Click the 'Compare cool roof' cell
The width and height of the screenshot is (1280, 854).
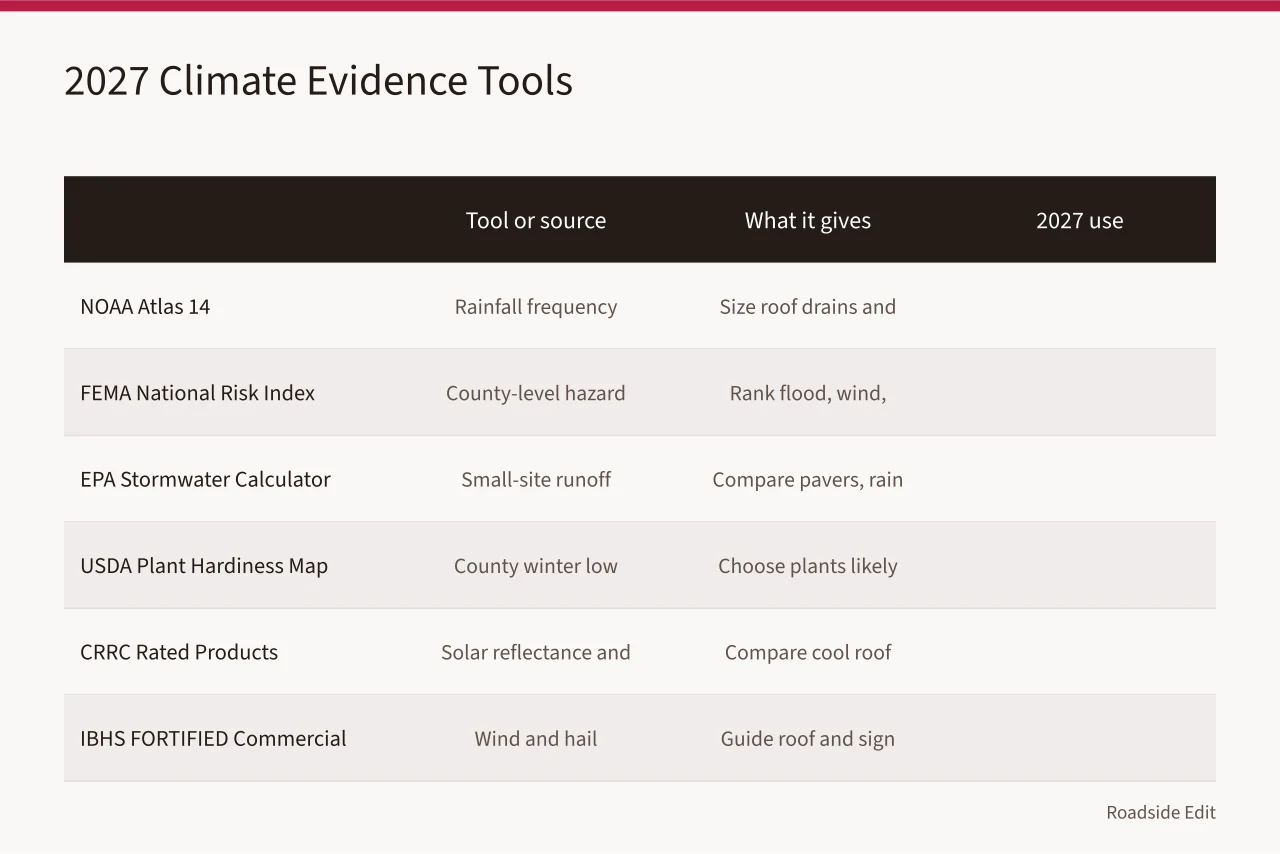[808, 652]
